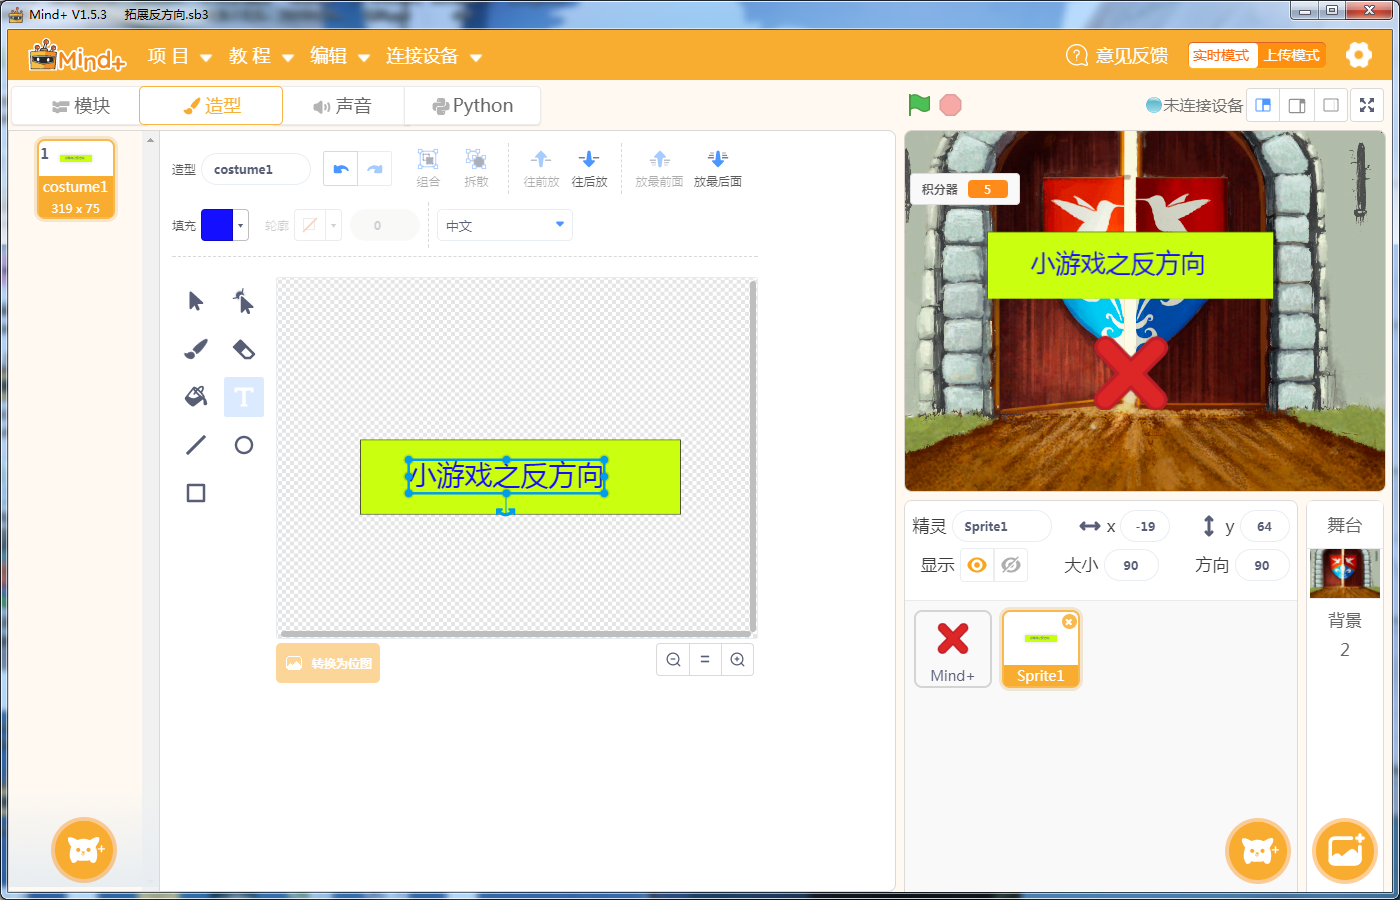1400x900 pixels.
Task: Click 意见反馈 feedback link
Action: coord(1117,55)
